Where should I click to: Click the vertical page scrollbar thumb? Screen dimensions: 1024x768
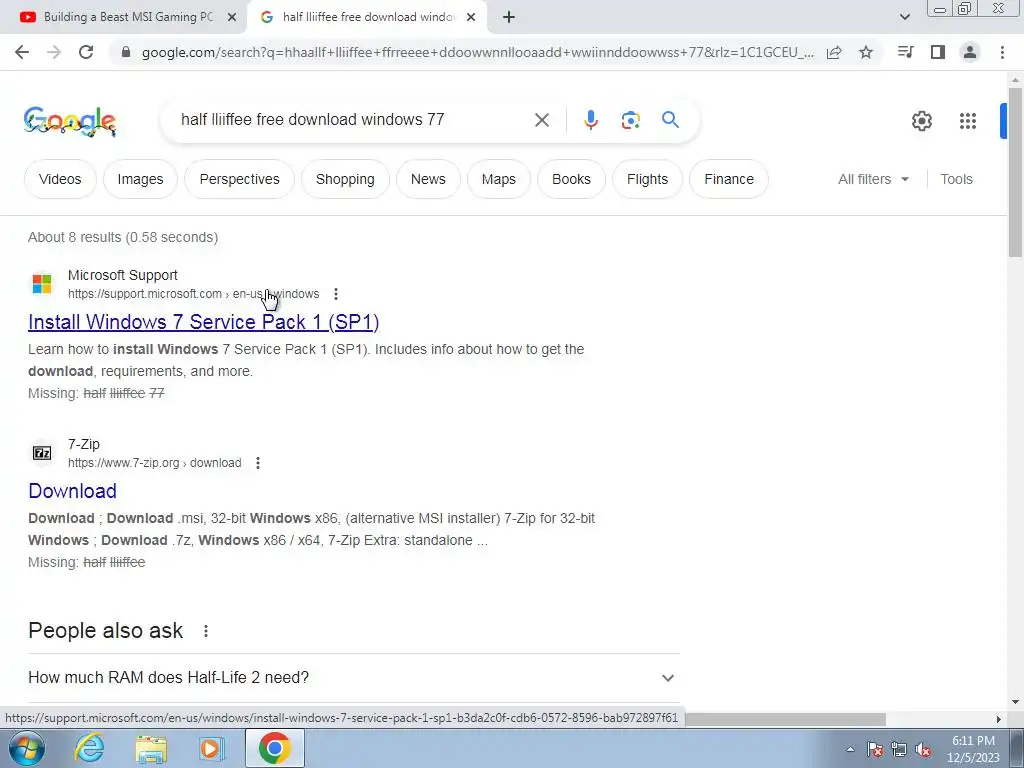pos(1015,172)
